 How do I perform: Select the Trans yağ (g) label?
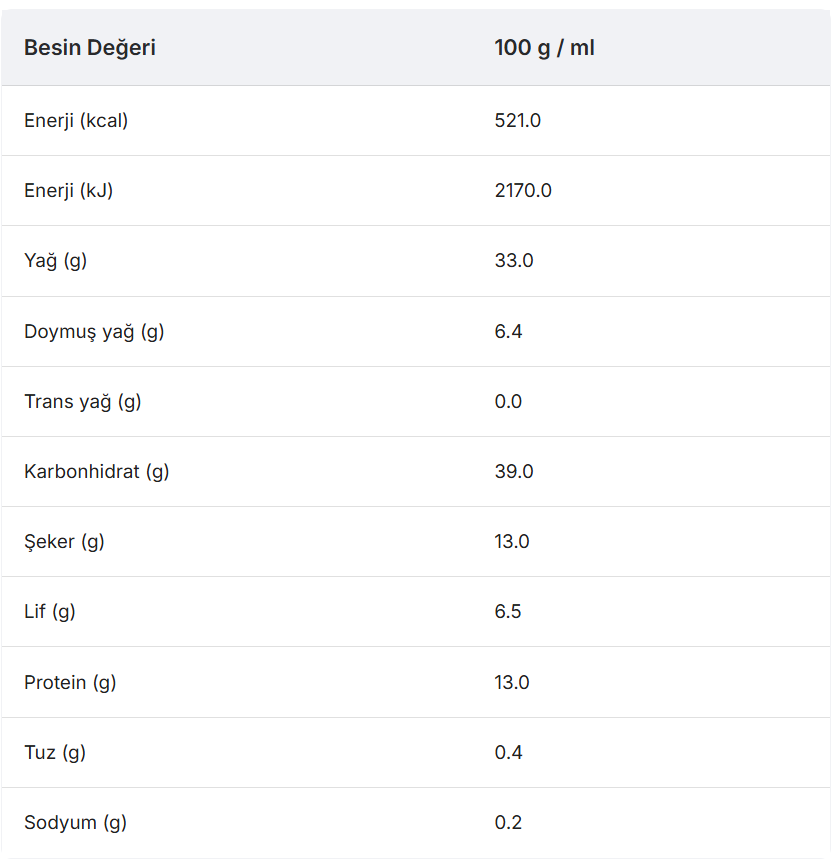(x=83, y=402)
